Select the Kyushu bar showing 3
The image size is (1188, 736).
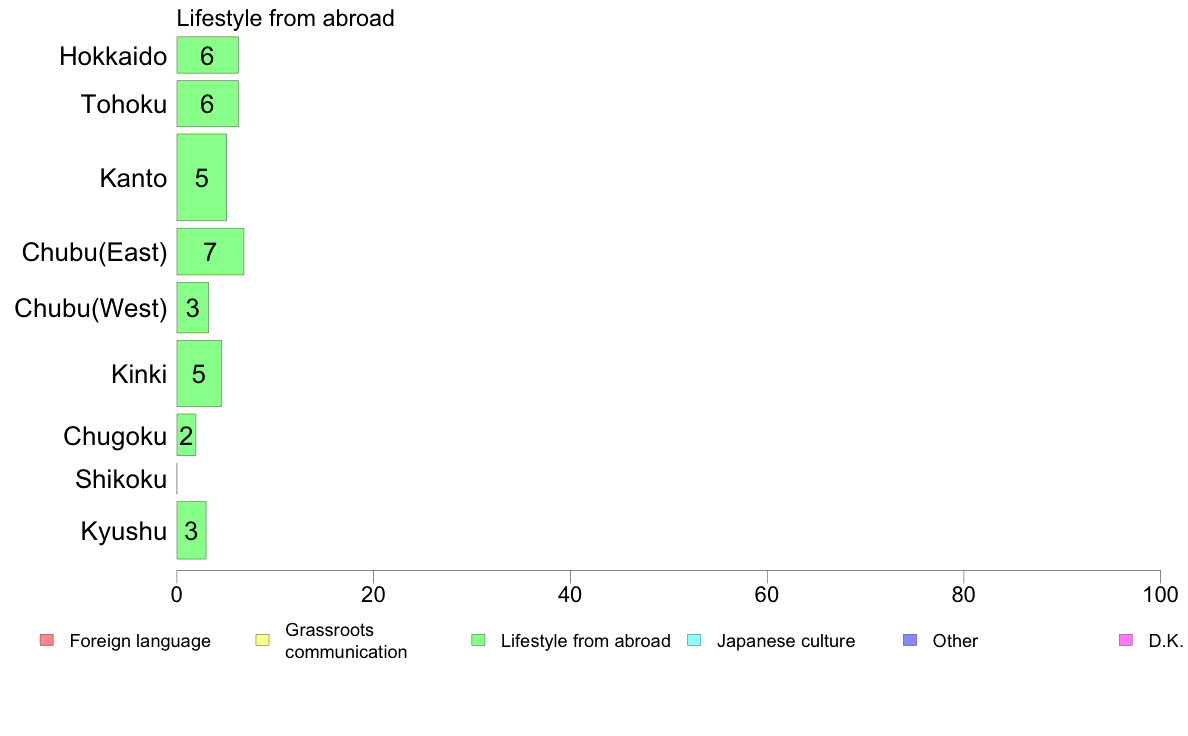point(191,531)
